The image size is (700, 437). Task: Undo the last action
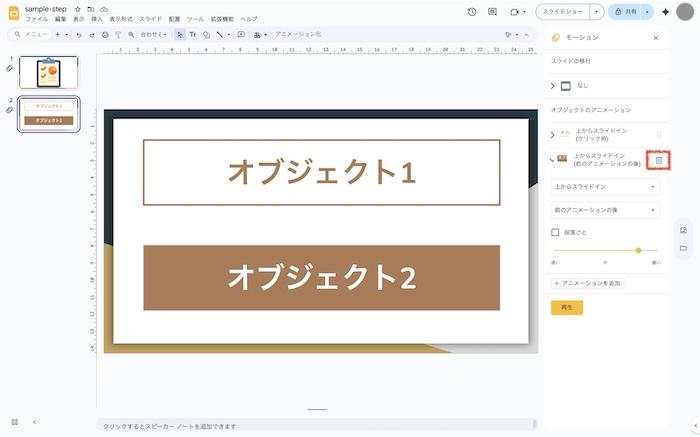coord(79,34)
